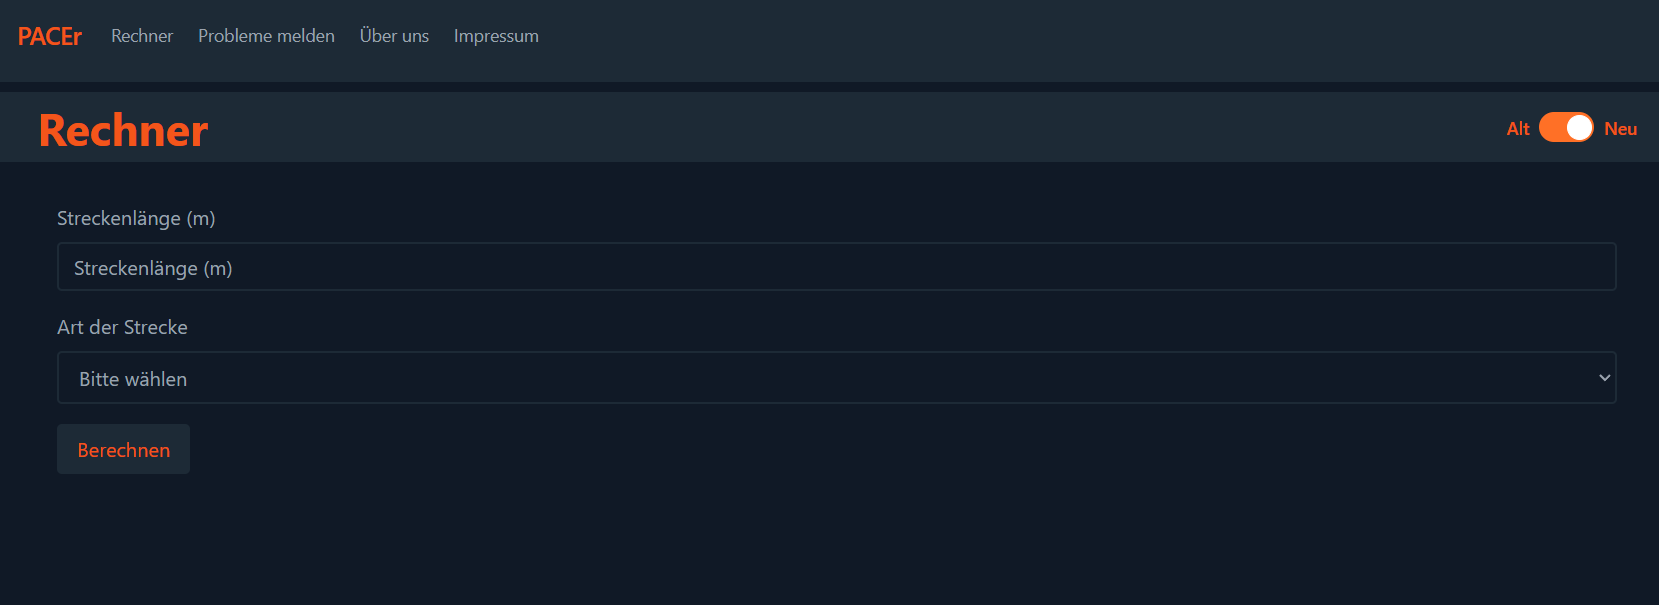The height and width of the screenshot is (605, 1659).
Task: Click the large orange Rechner heading
Action: click(x=124, y=130)
